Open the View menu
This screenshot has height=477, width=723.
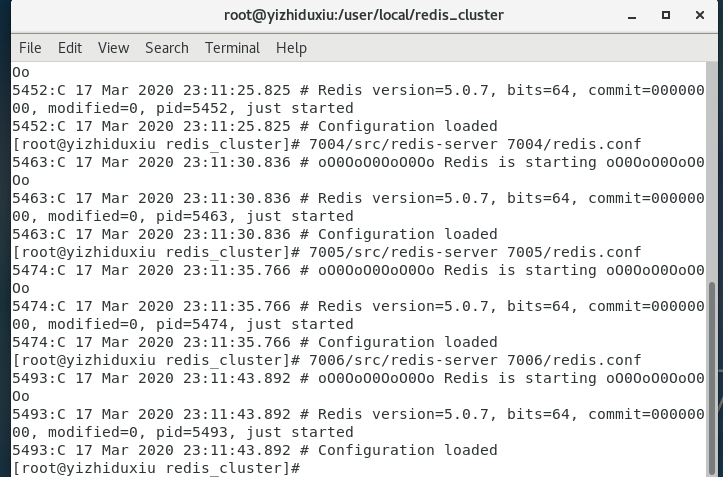click(x=113, y=48)
